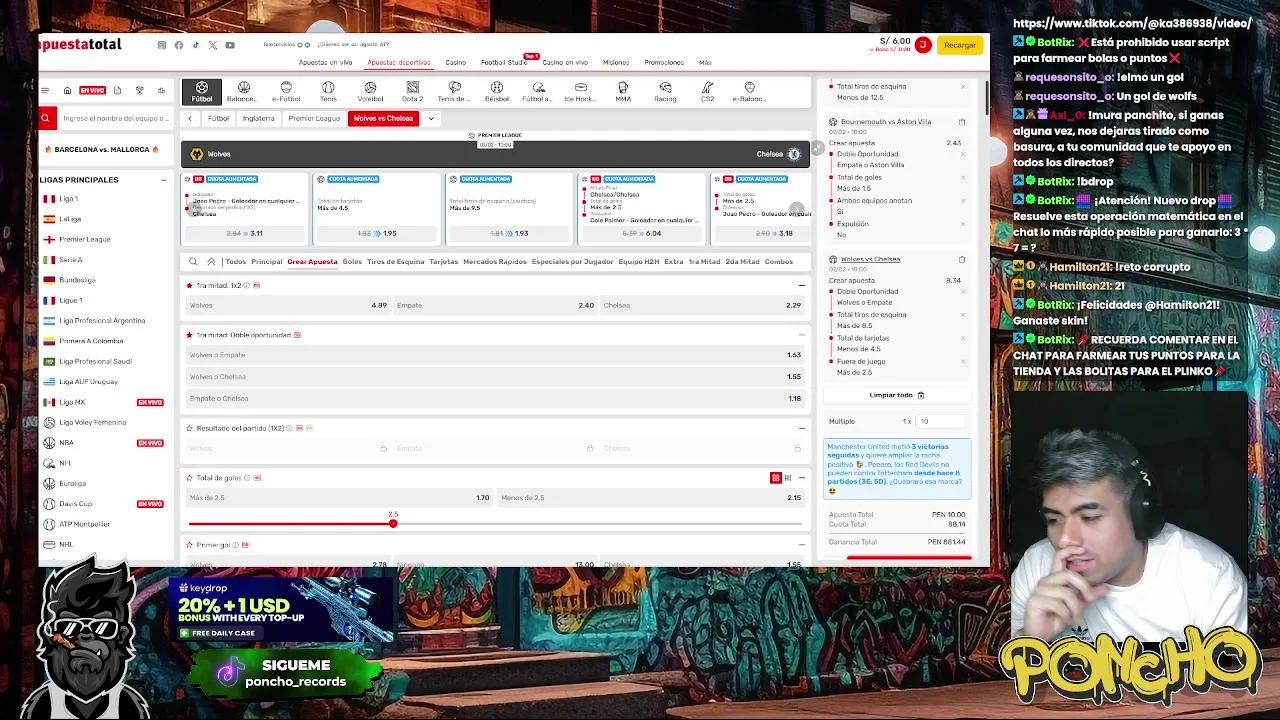The height and width of the screenshot is (720, 1280).
Task: Select the Racing sport icon
Action: [x=665, y=92]
